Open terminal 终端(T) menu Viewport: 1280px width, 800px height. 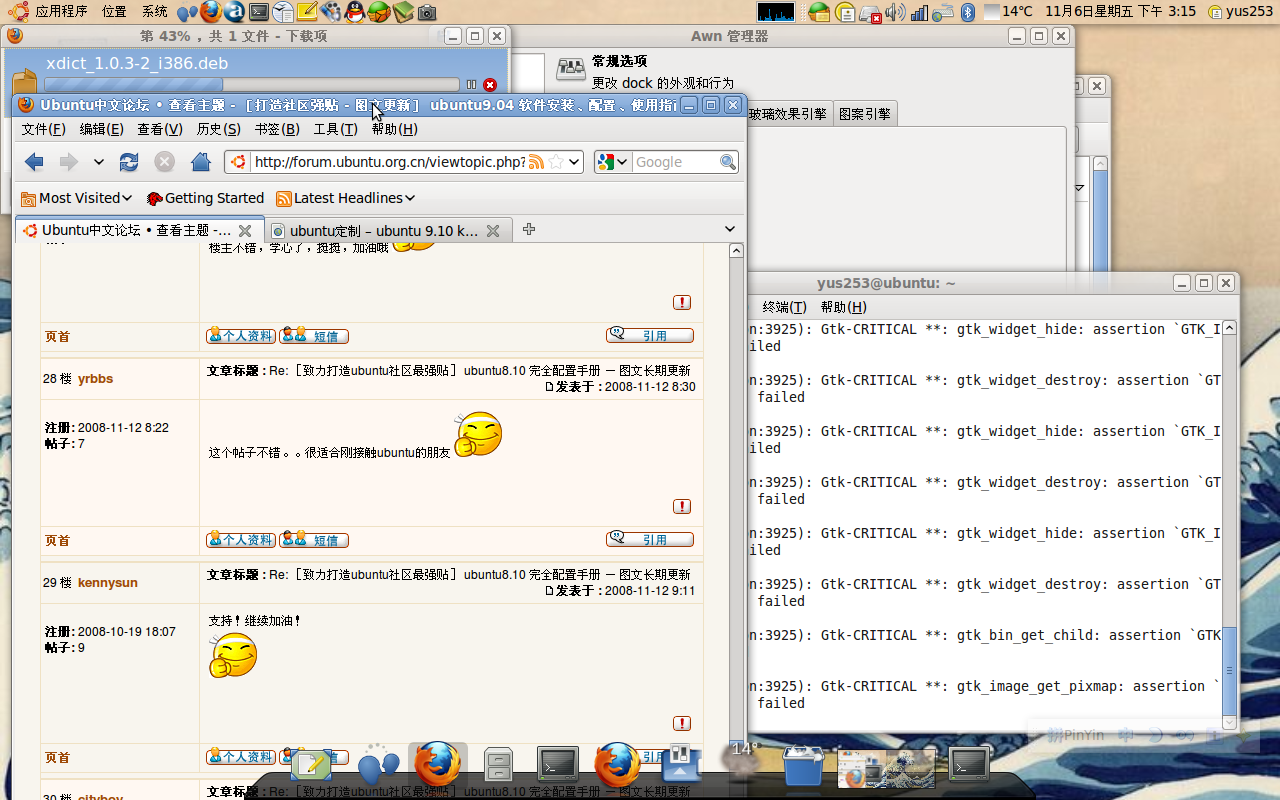783,307
